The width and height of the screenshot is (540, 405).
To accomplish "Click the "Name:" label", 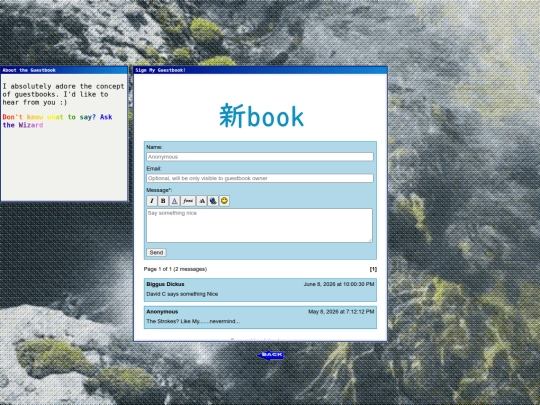I will [154, 147].
